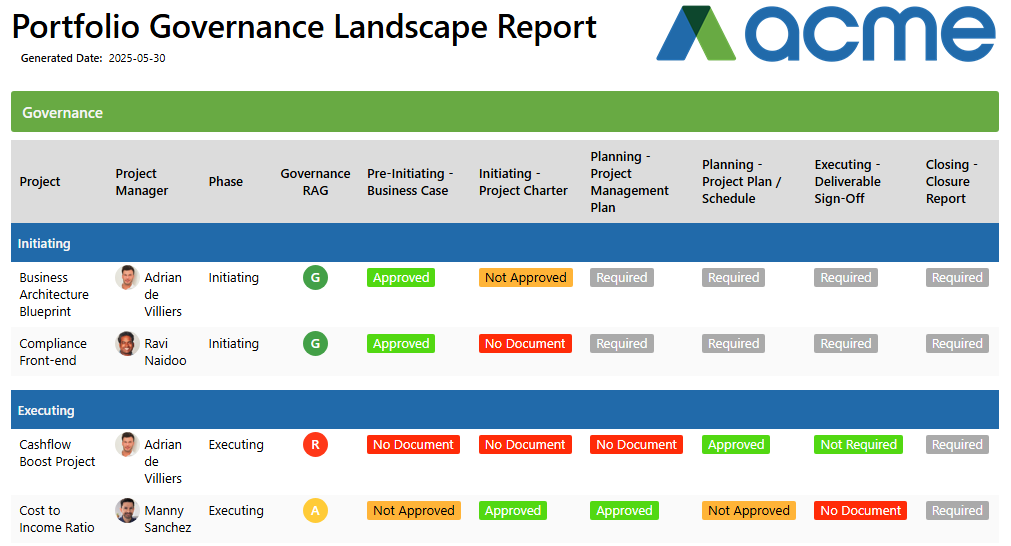Click No Document Project Management Plan badge for Cashflow Boost
This screenshot has height=546, width=1011.
[x=636, y=445]
